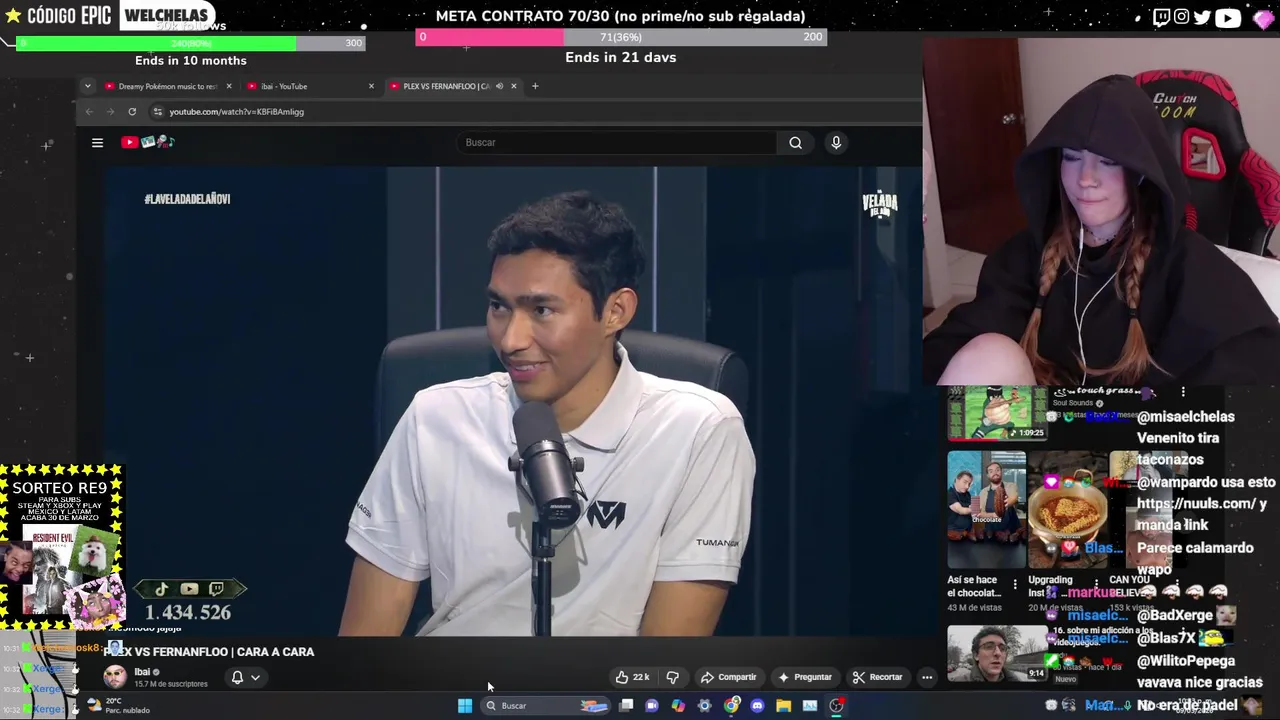Open the Windows Start menu
The width and height of the screenshot is (1280, 720).
tap(465, 706)
